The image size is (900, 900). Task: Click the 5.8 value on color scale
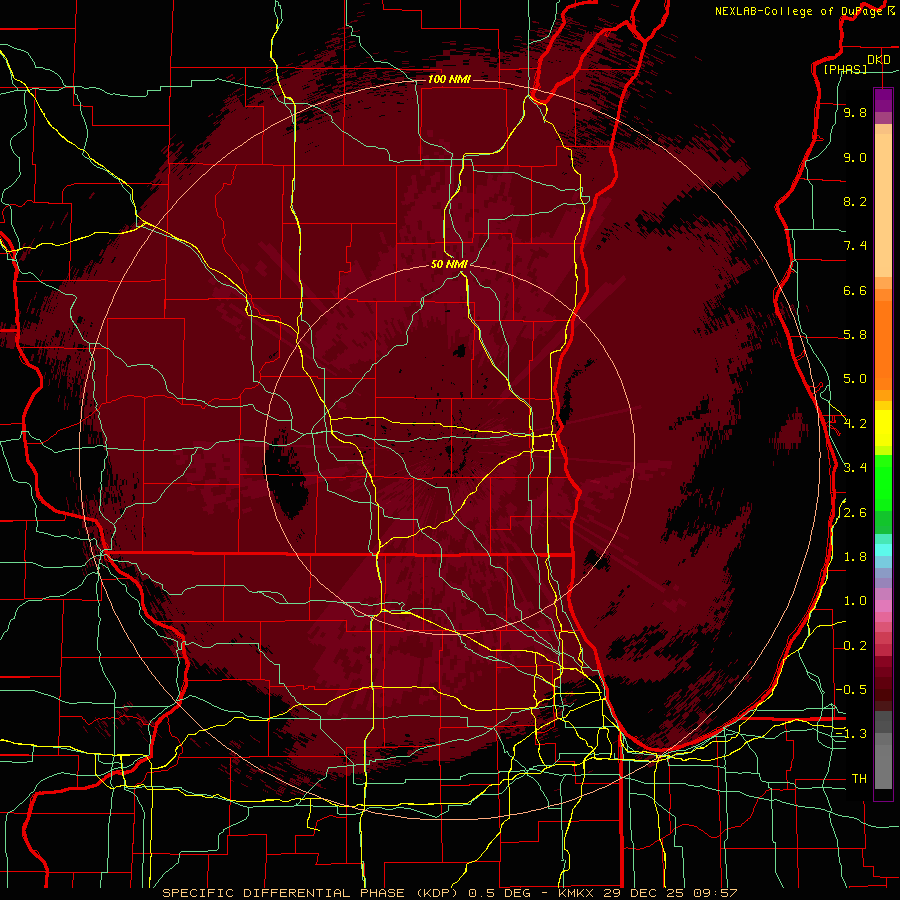point(855,335)
